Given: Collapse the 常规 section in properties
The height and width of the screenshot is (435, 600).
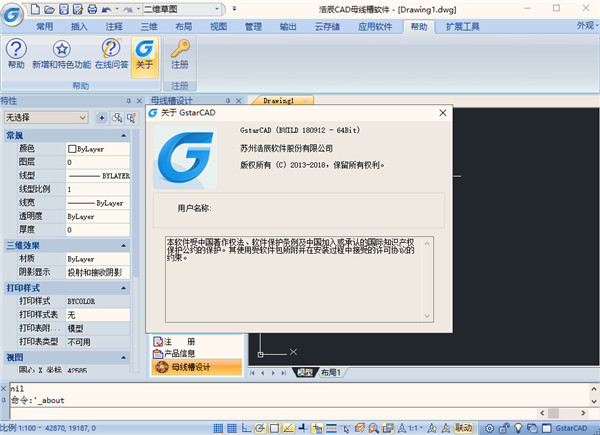Looking at the screenshot, I should pyautogui.click(x=124, y=135).
